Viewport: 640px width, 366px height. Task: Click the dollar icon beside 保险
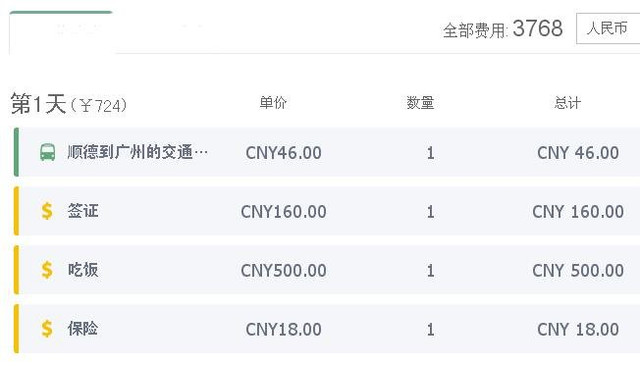click(x=47, y=328)
